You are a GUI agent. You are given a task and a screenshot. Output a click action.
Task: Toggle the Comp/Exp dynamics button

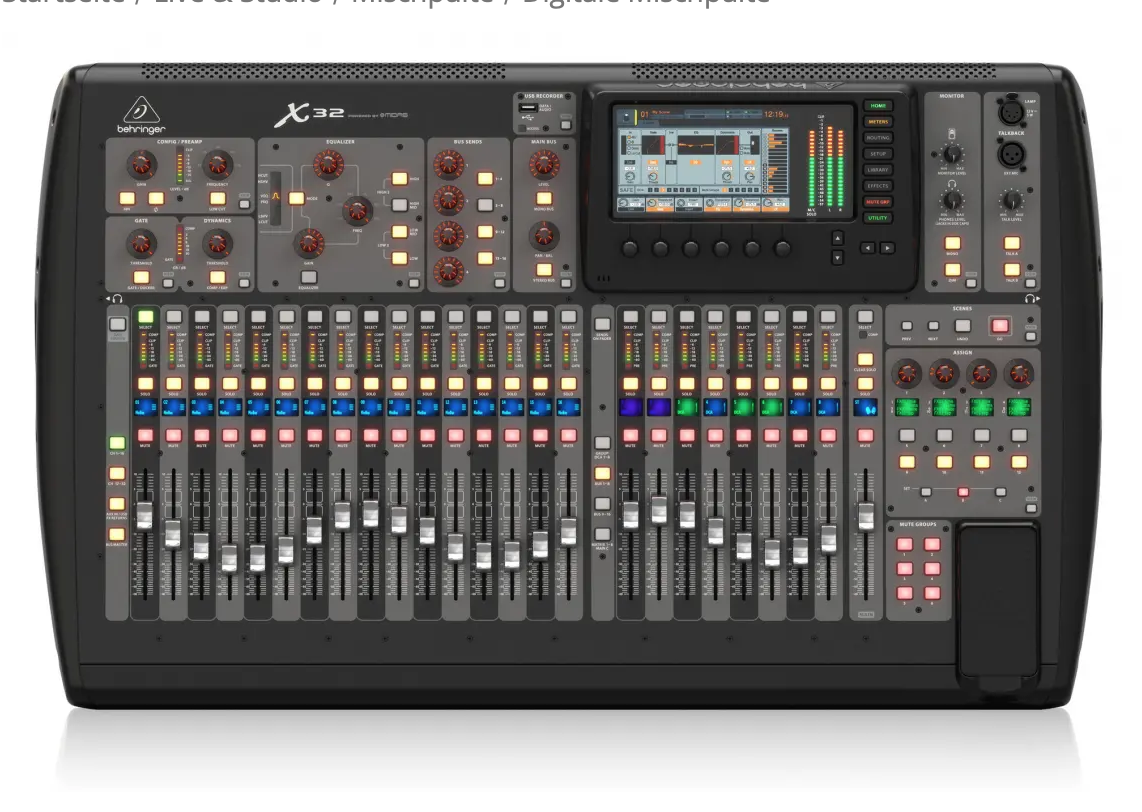(217, 277)
